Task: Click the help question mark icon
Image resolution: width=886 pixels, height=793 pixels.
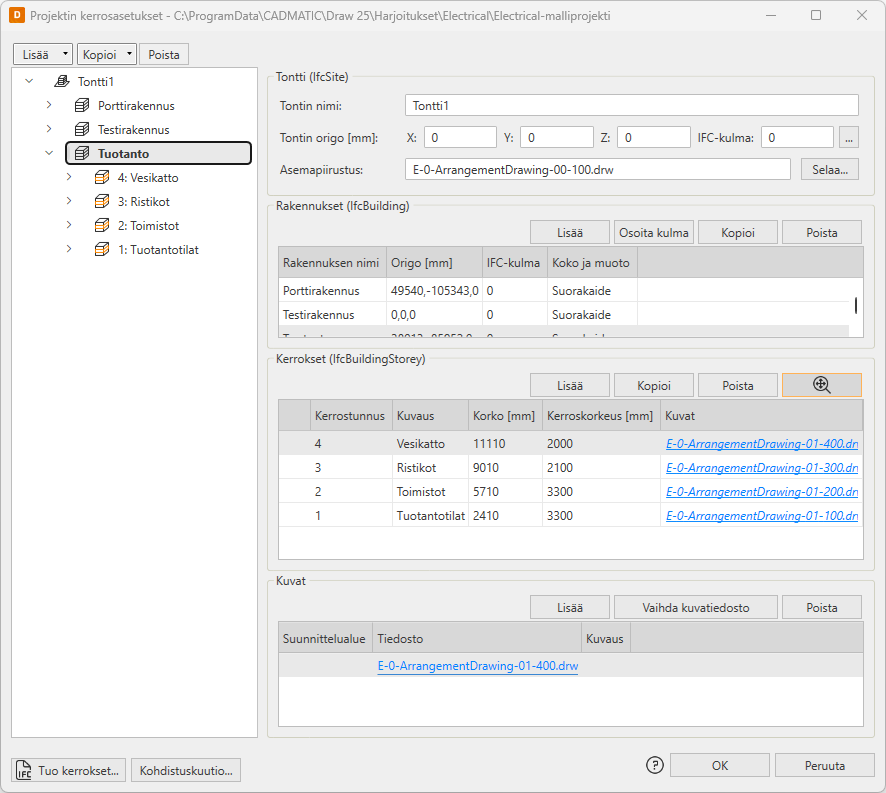Action: click(655, 766)
